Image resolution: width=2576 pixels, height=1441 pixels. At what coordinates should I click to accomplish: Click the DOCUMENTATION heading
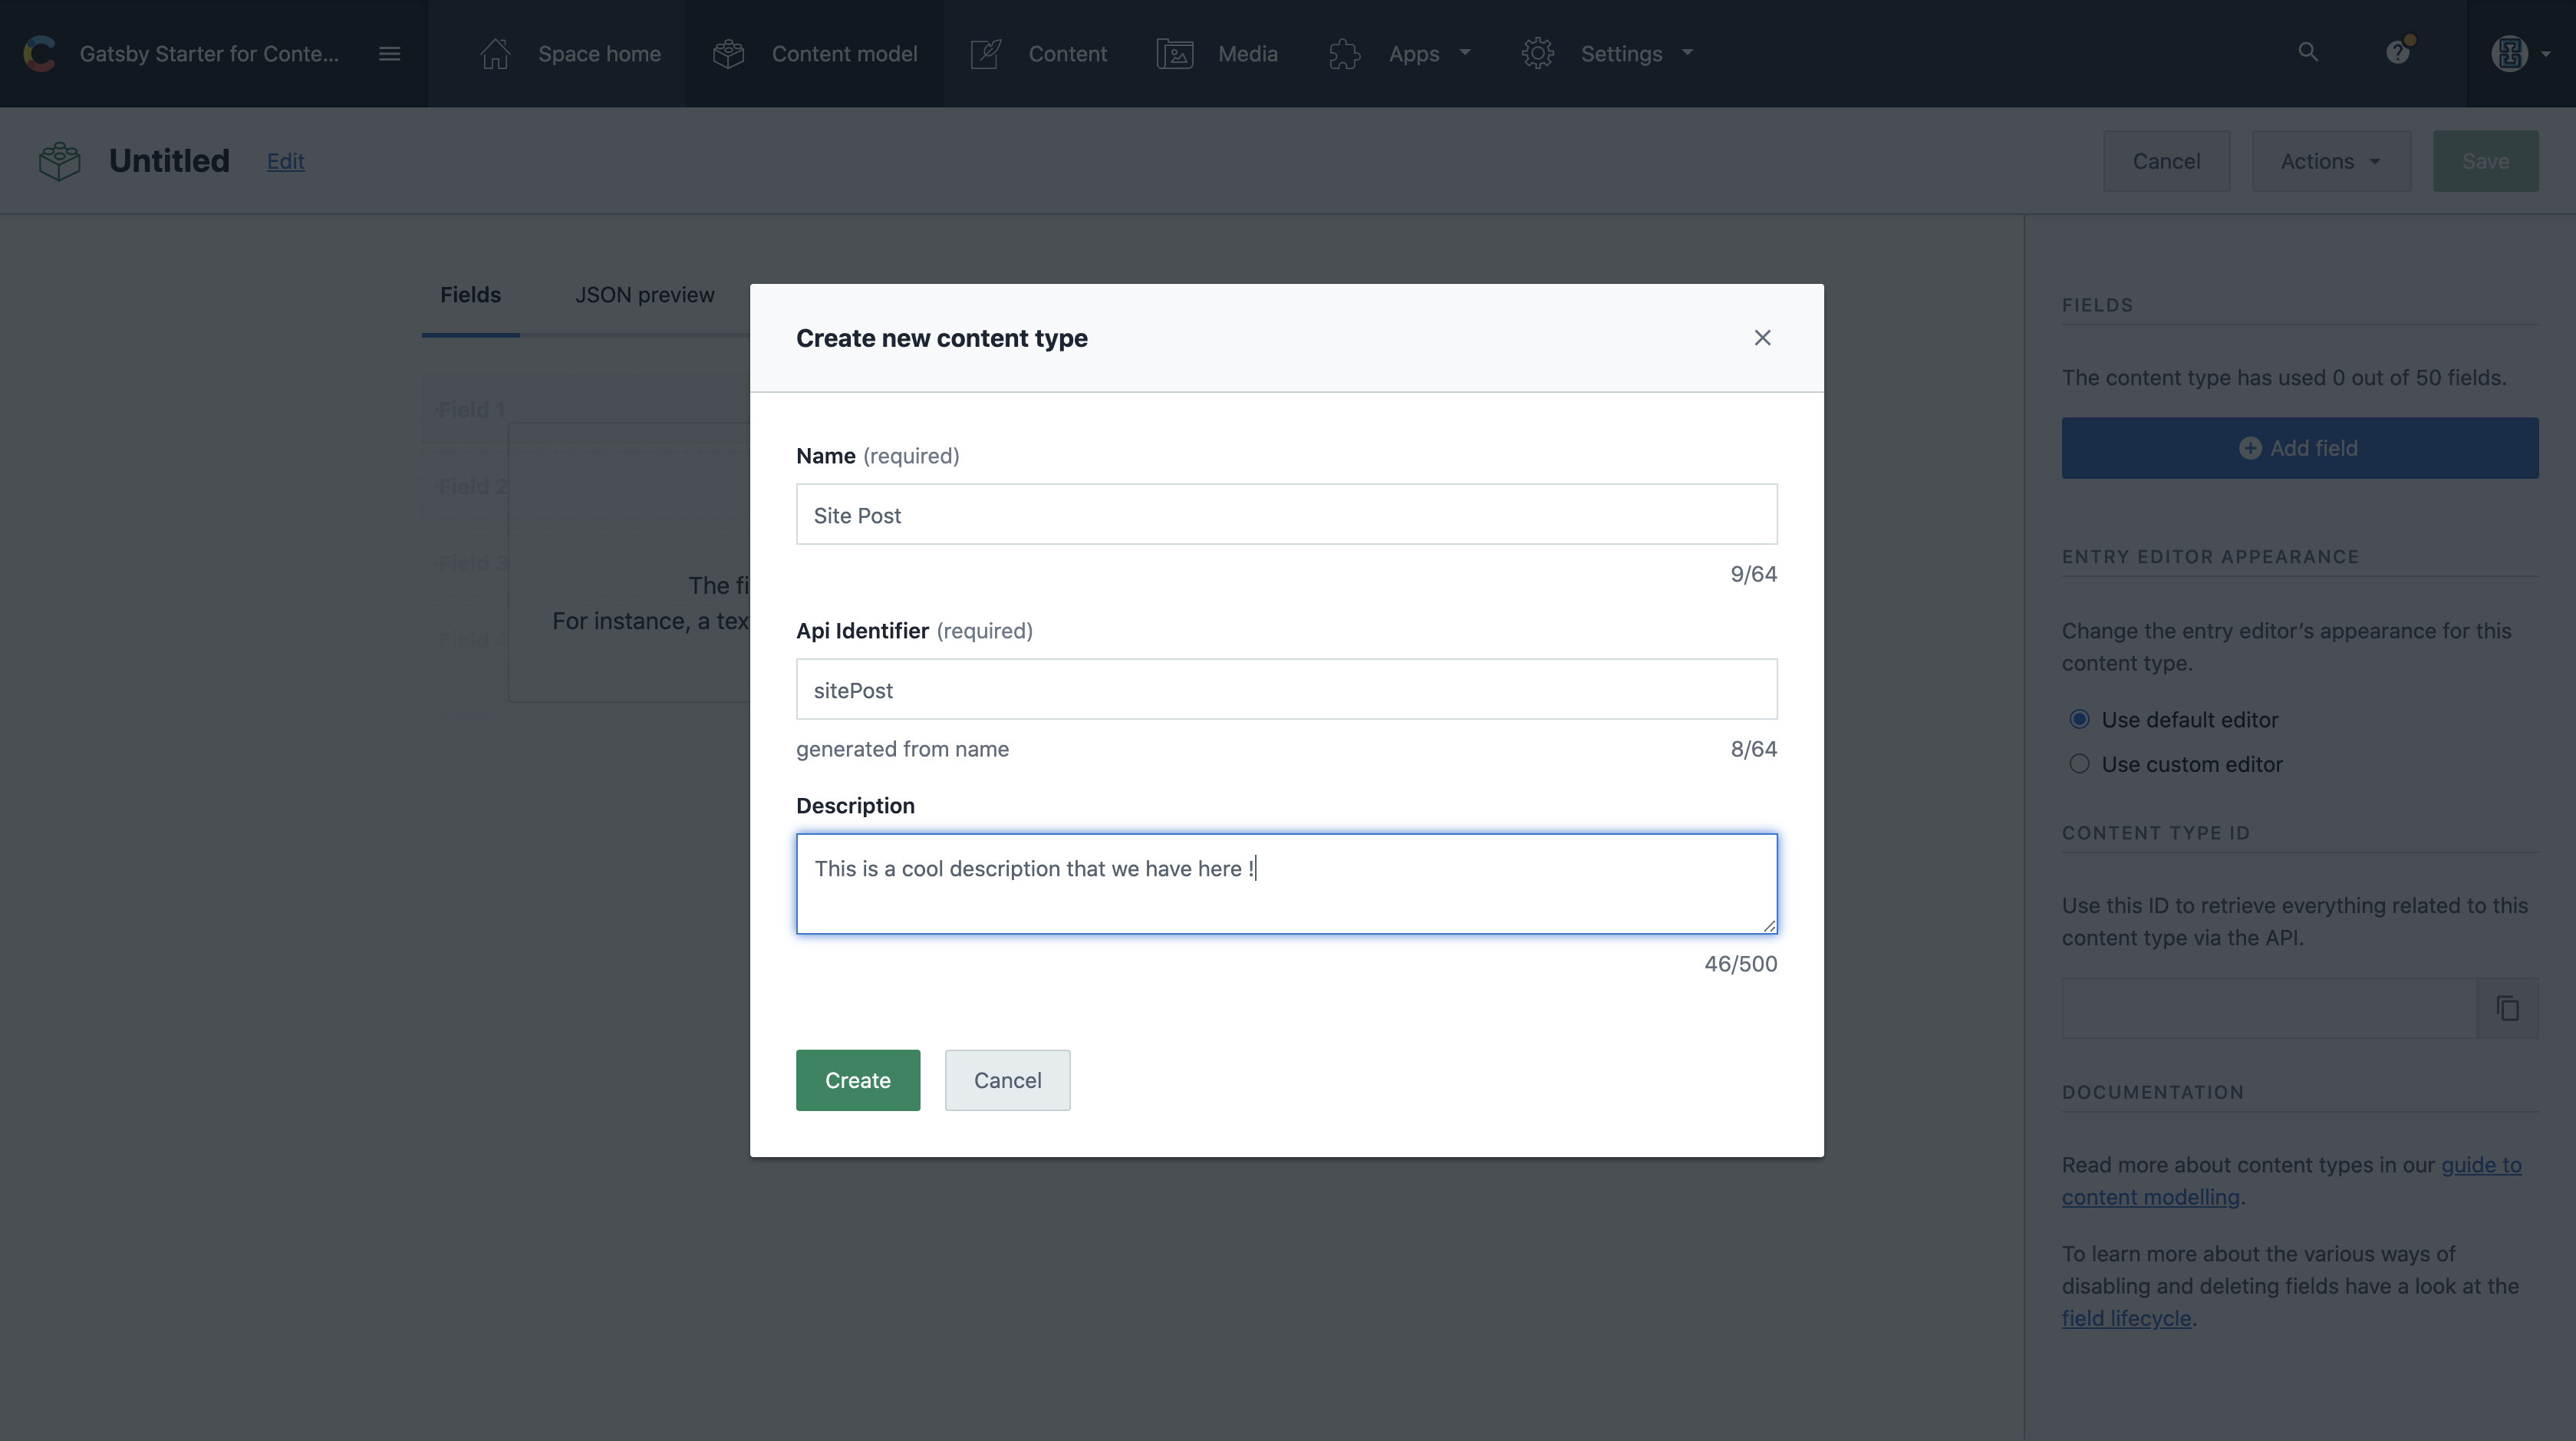pos(2152,1092)
